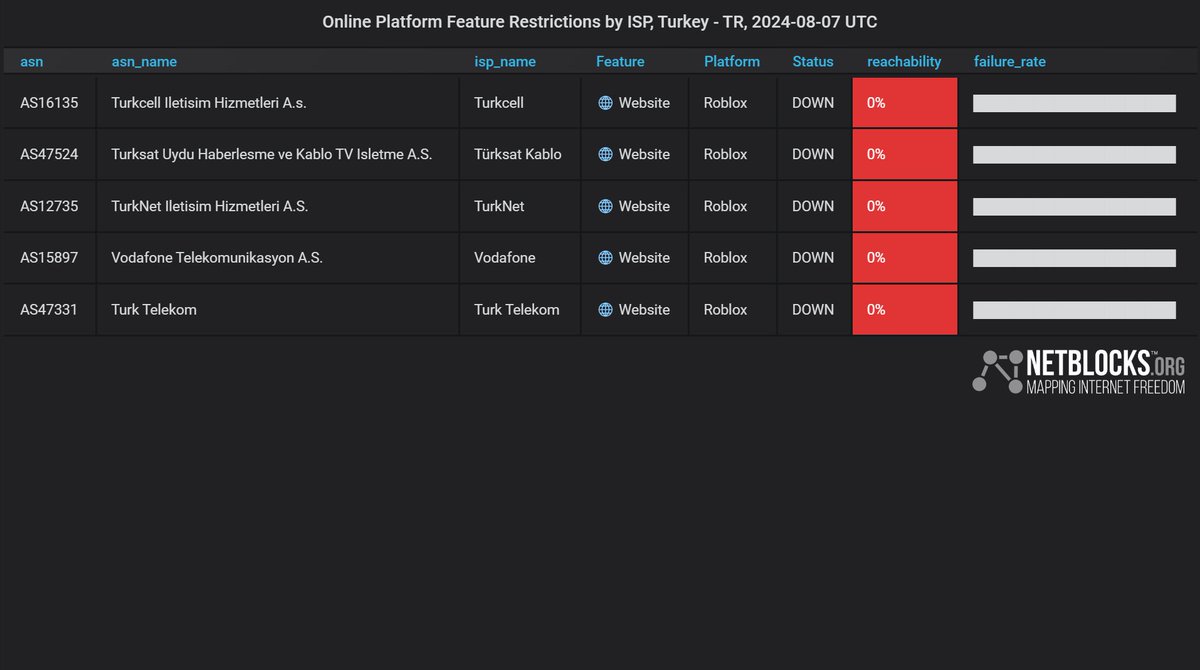This screenshot has width=1200, height=670.
Task: Select the AS47331 cell
Action: click(x=49, y=310)
